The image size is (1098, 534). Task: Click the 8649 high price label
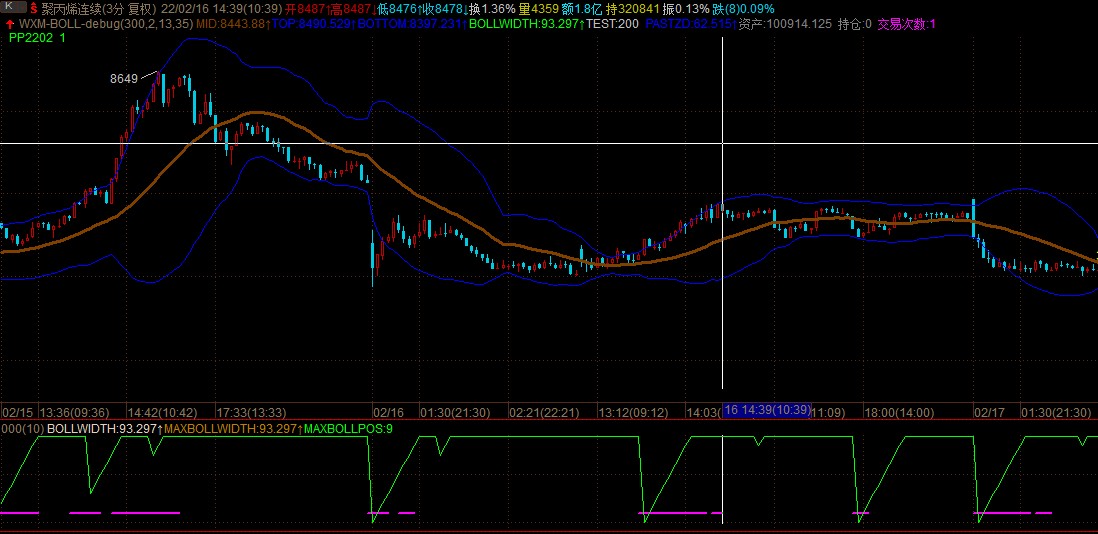coord(124,79)
